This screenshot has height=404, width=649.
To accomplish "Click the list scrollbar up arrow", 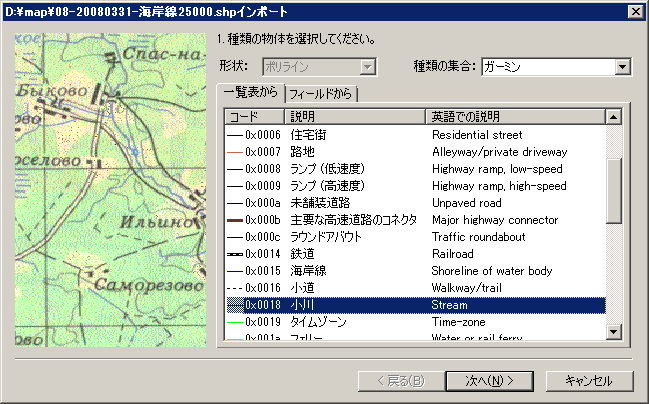I will (613, 117).
